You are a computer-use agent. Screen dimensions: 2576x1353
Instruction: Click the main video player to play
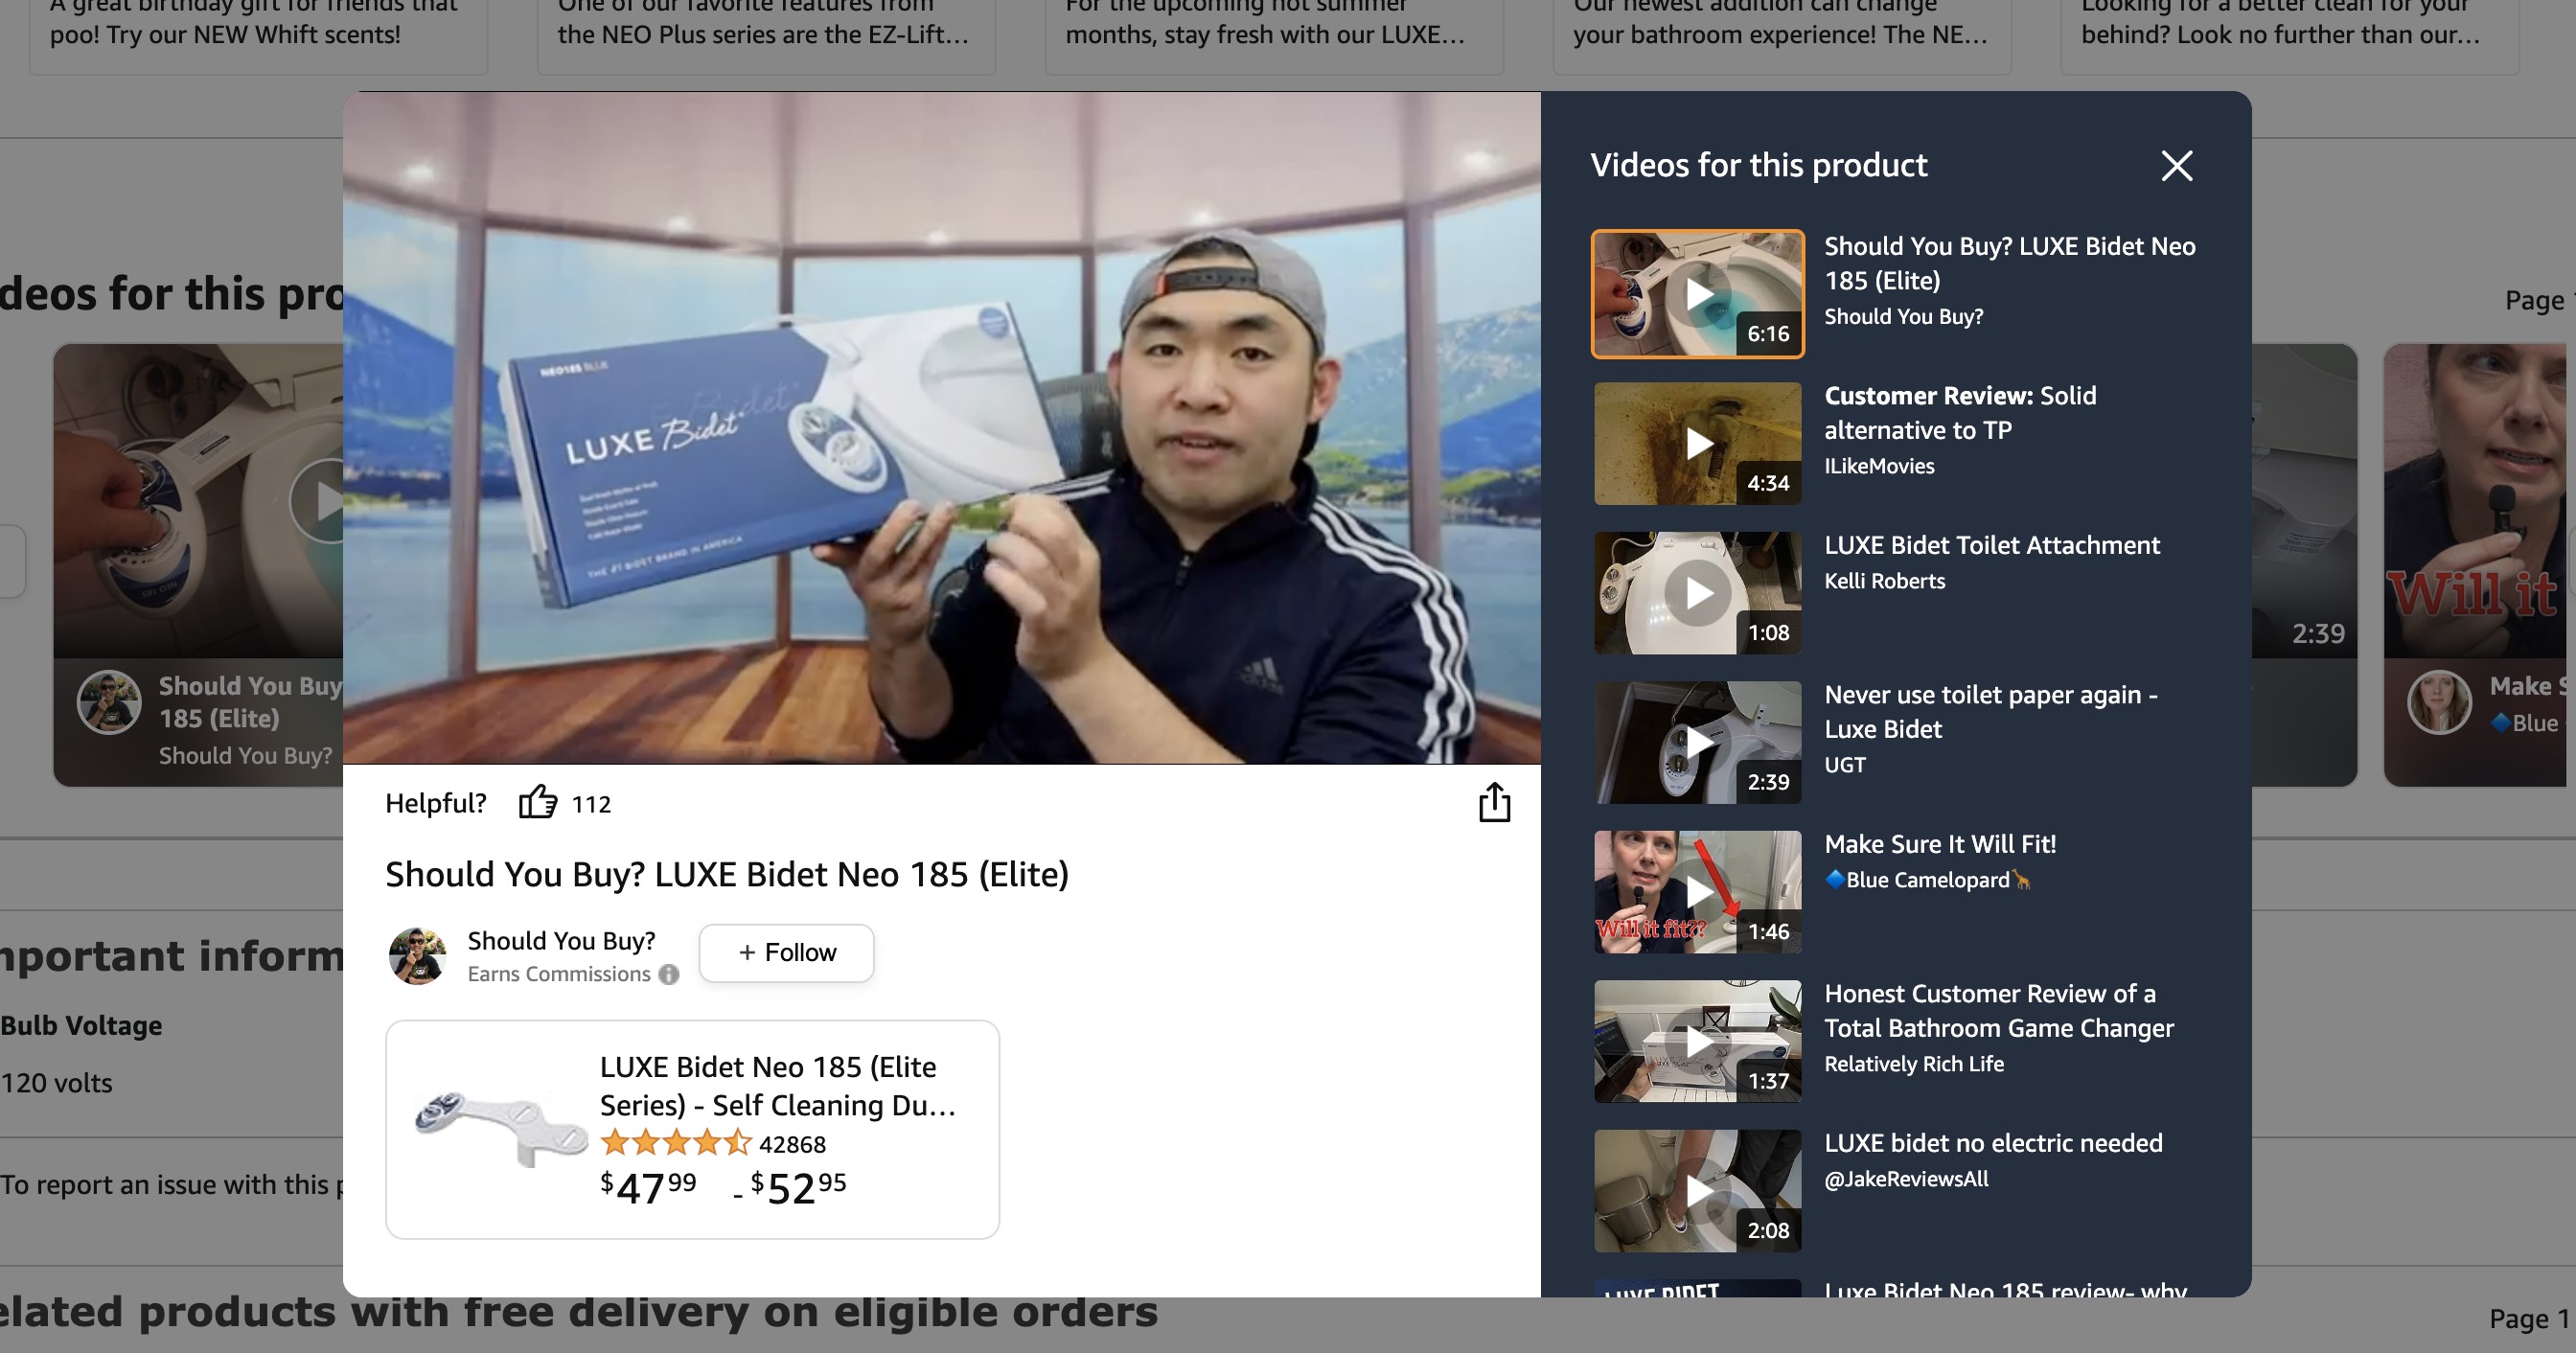pyautogui.click(x=941, y=428)
